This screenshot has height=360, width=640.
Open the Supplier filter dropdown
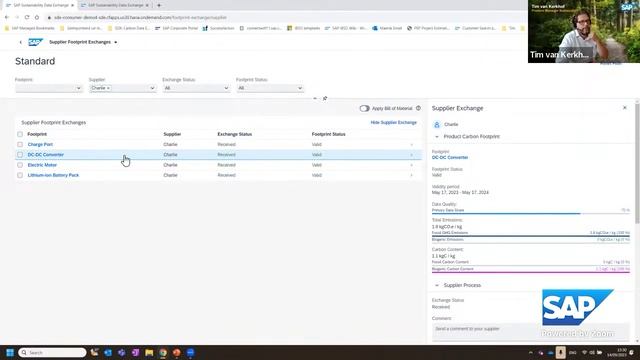point(152,88)
